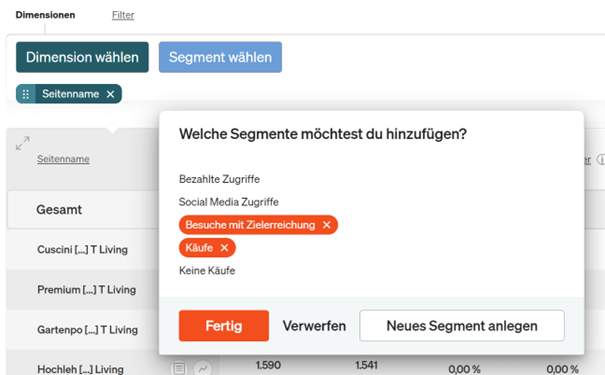
Task: Open the page detail icon in Hochleh row
Action: click(179, 368)
